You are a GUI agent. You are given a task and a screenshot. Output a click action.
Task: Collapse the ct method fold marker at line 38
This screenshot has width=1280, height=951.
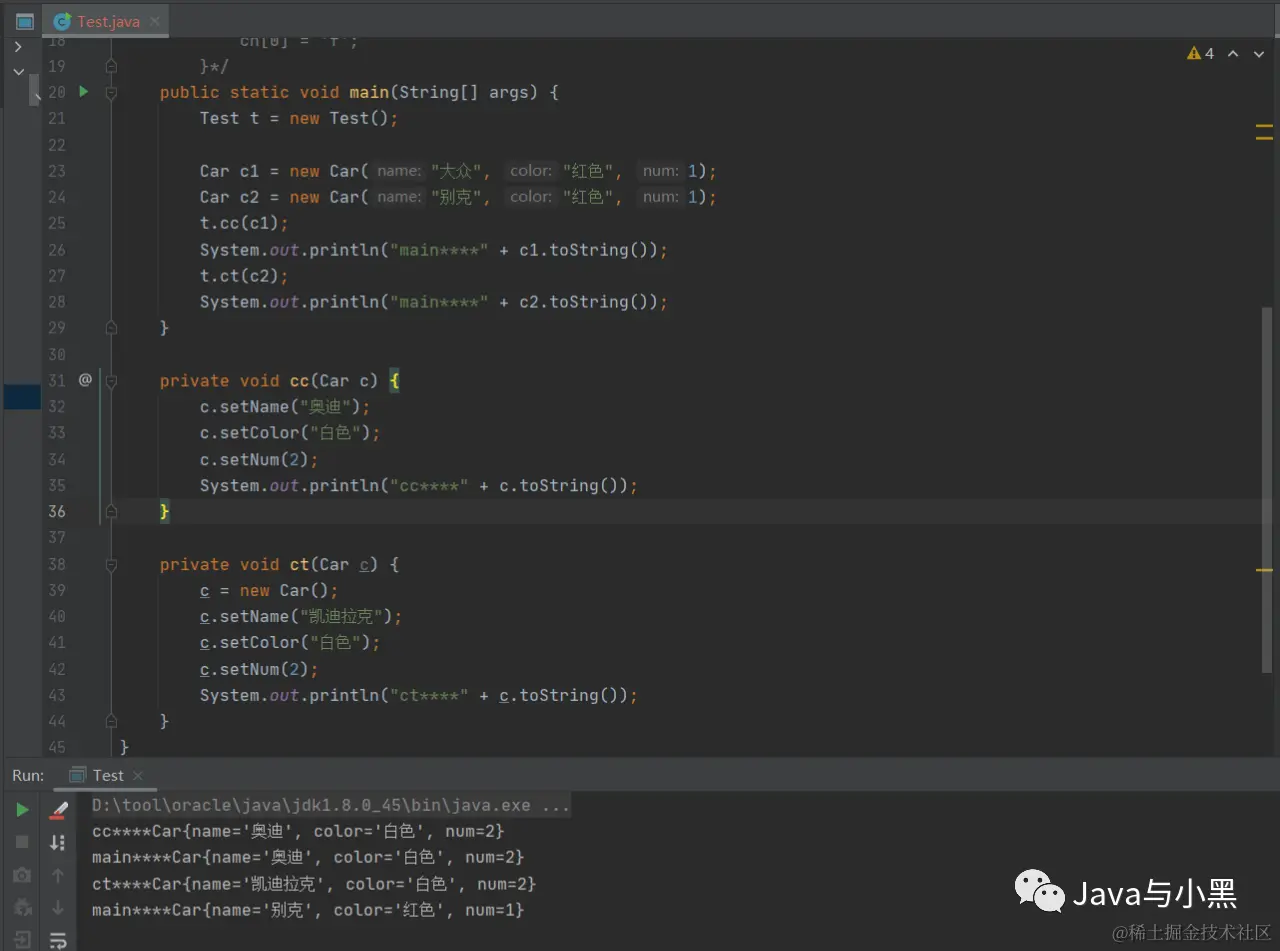click(111, 564)
